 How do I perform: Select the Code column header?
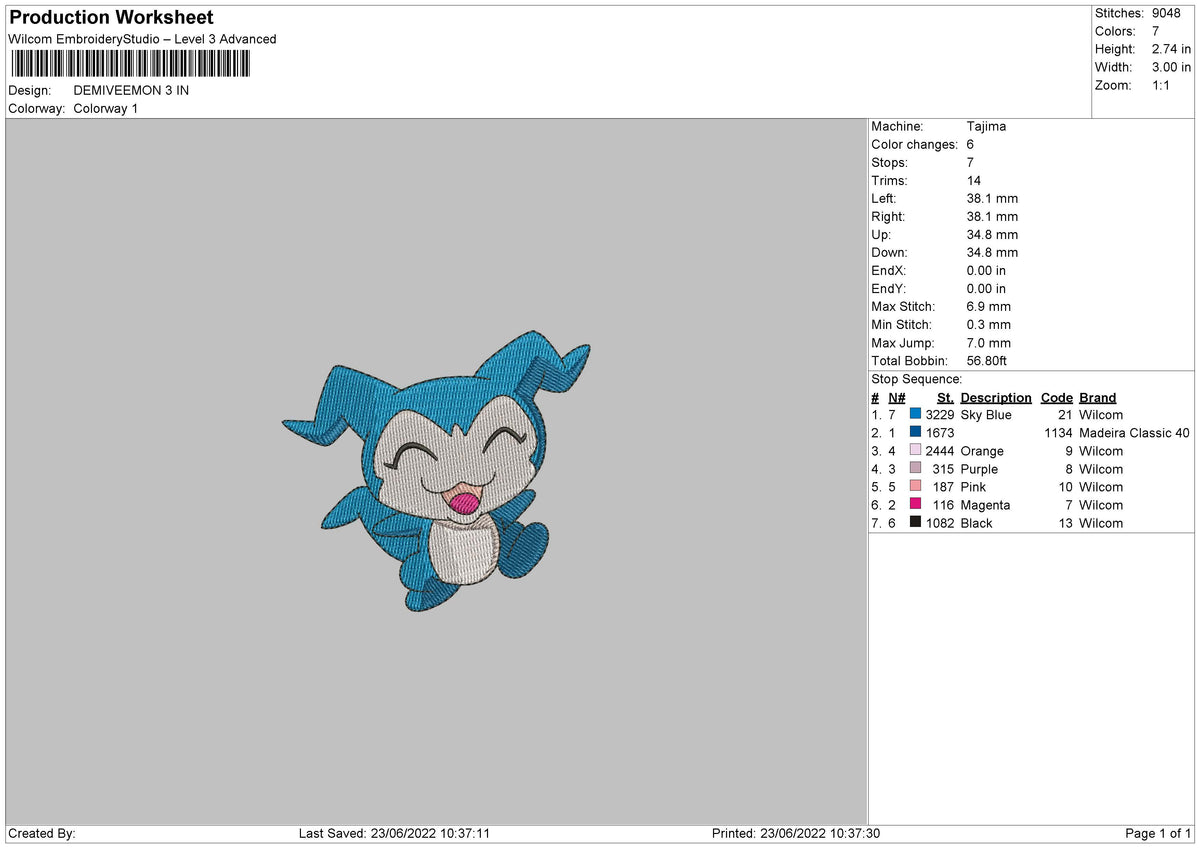(x=1056, y=398)
